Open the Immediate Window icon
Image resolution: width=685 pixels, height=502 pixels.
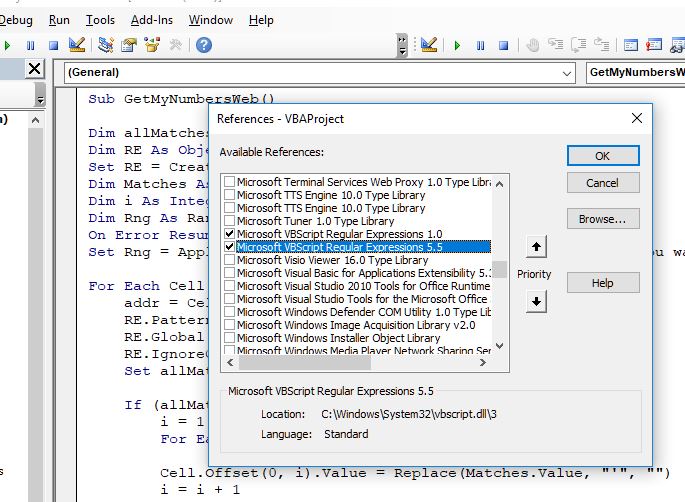(x=654, y=45)
